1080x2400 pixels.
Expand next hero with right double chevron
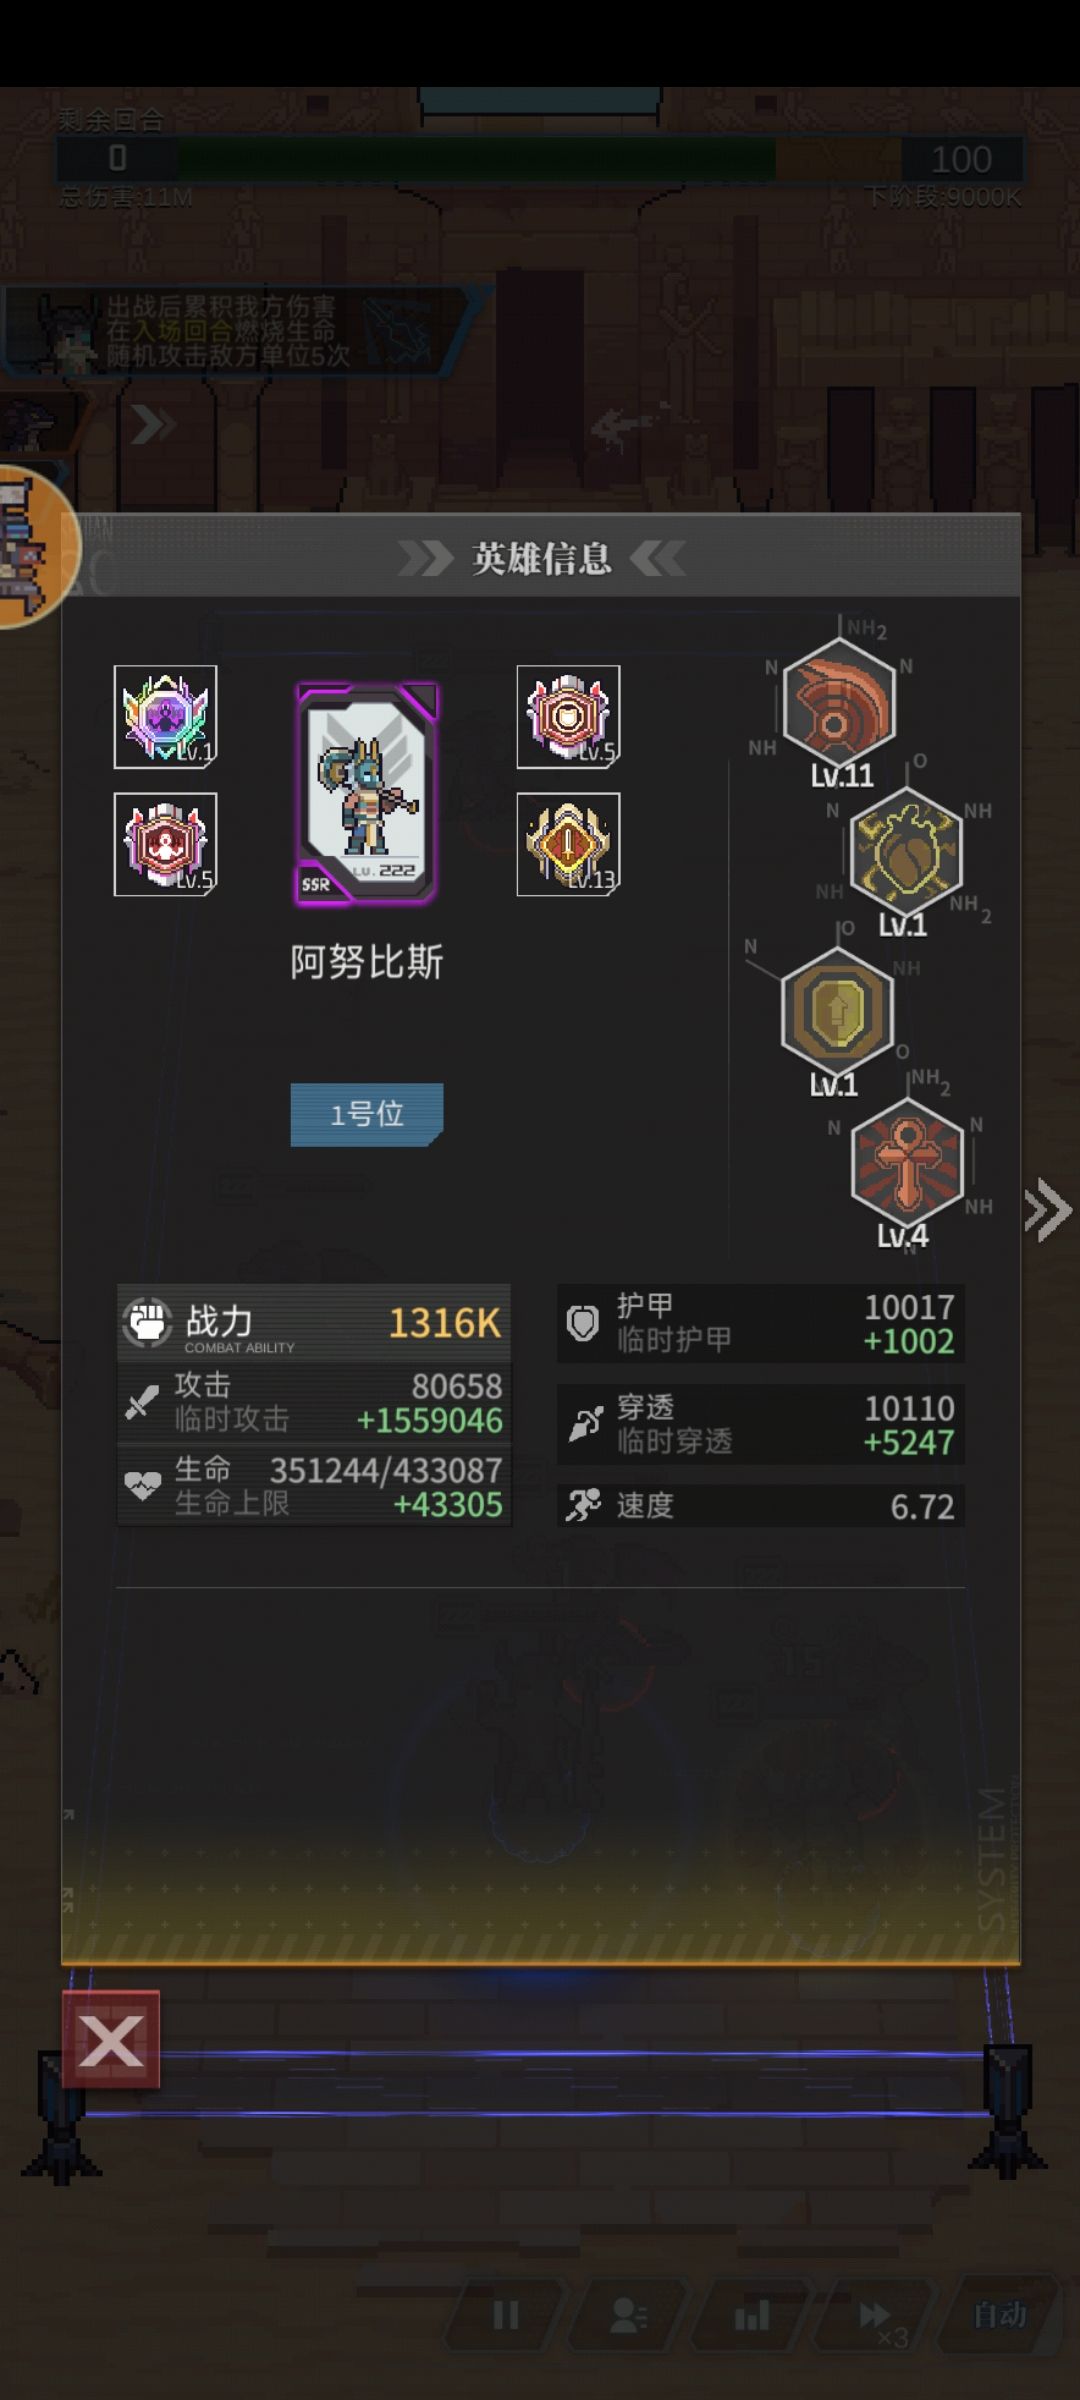(x=1048, y=1210)
